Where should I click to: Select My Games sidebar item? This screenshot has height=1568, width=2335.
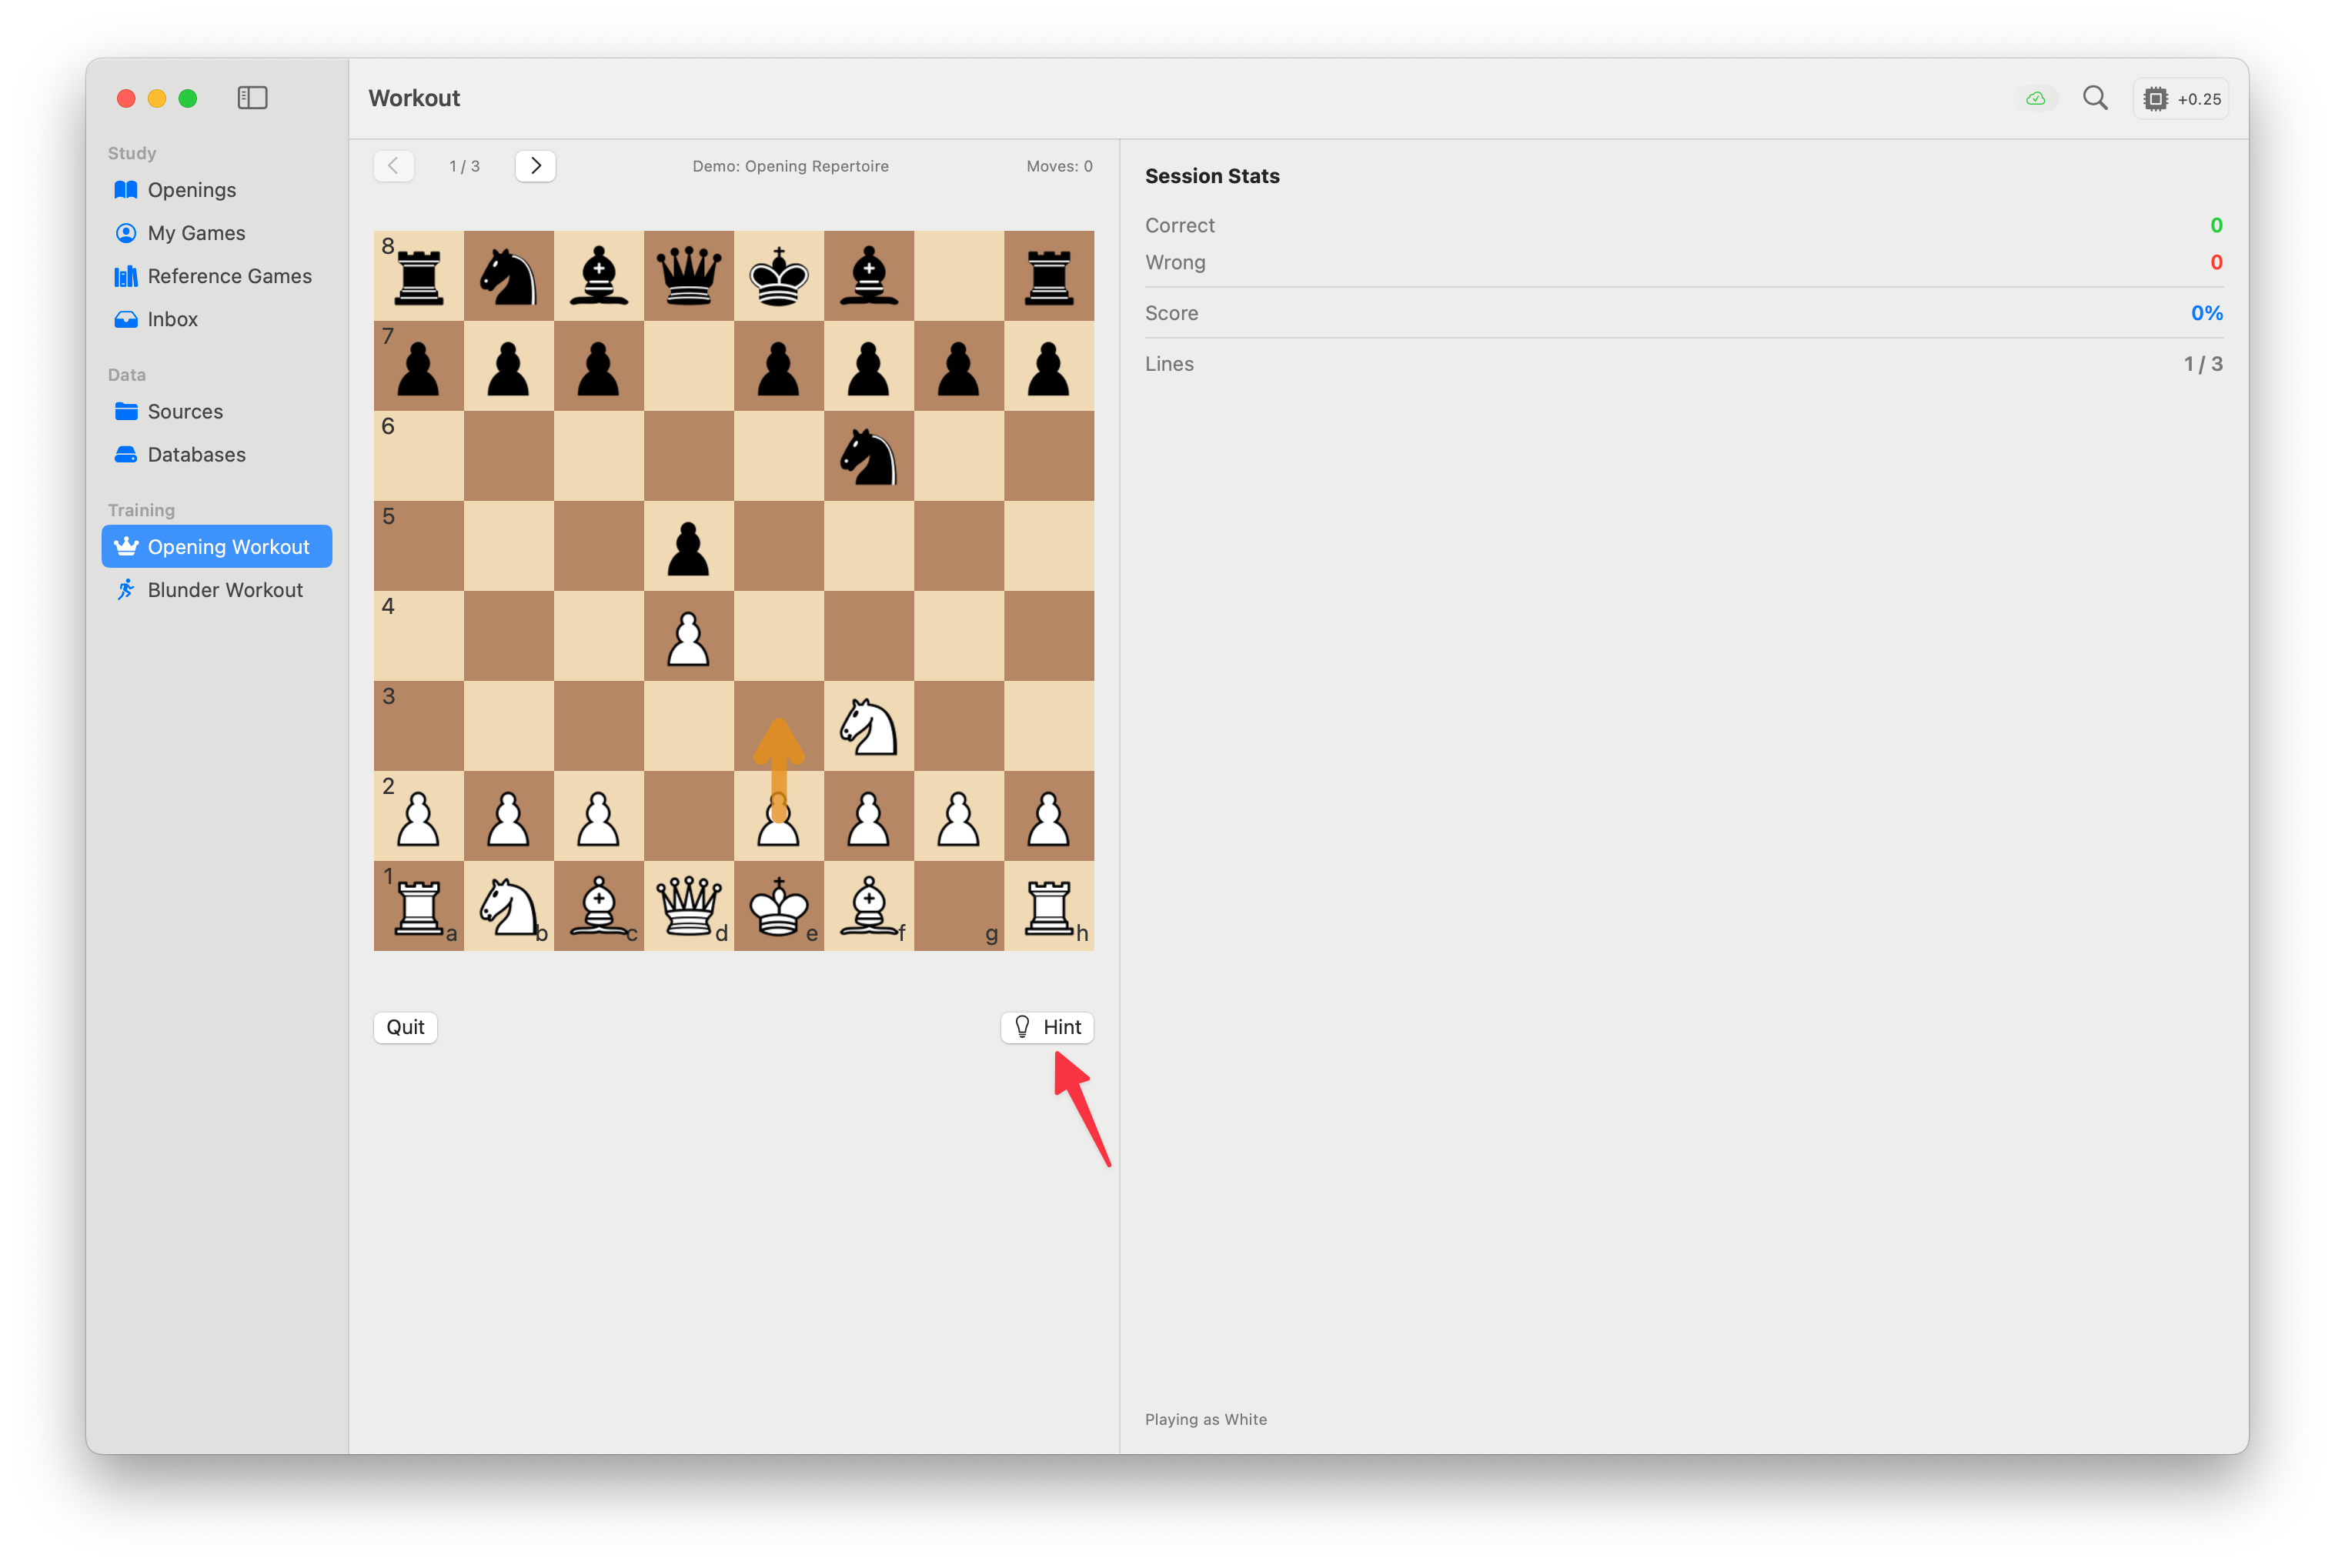pos(196,233)
